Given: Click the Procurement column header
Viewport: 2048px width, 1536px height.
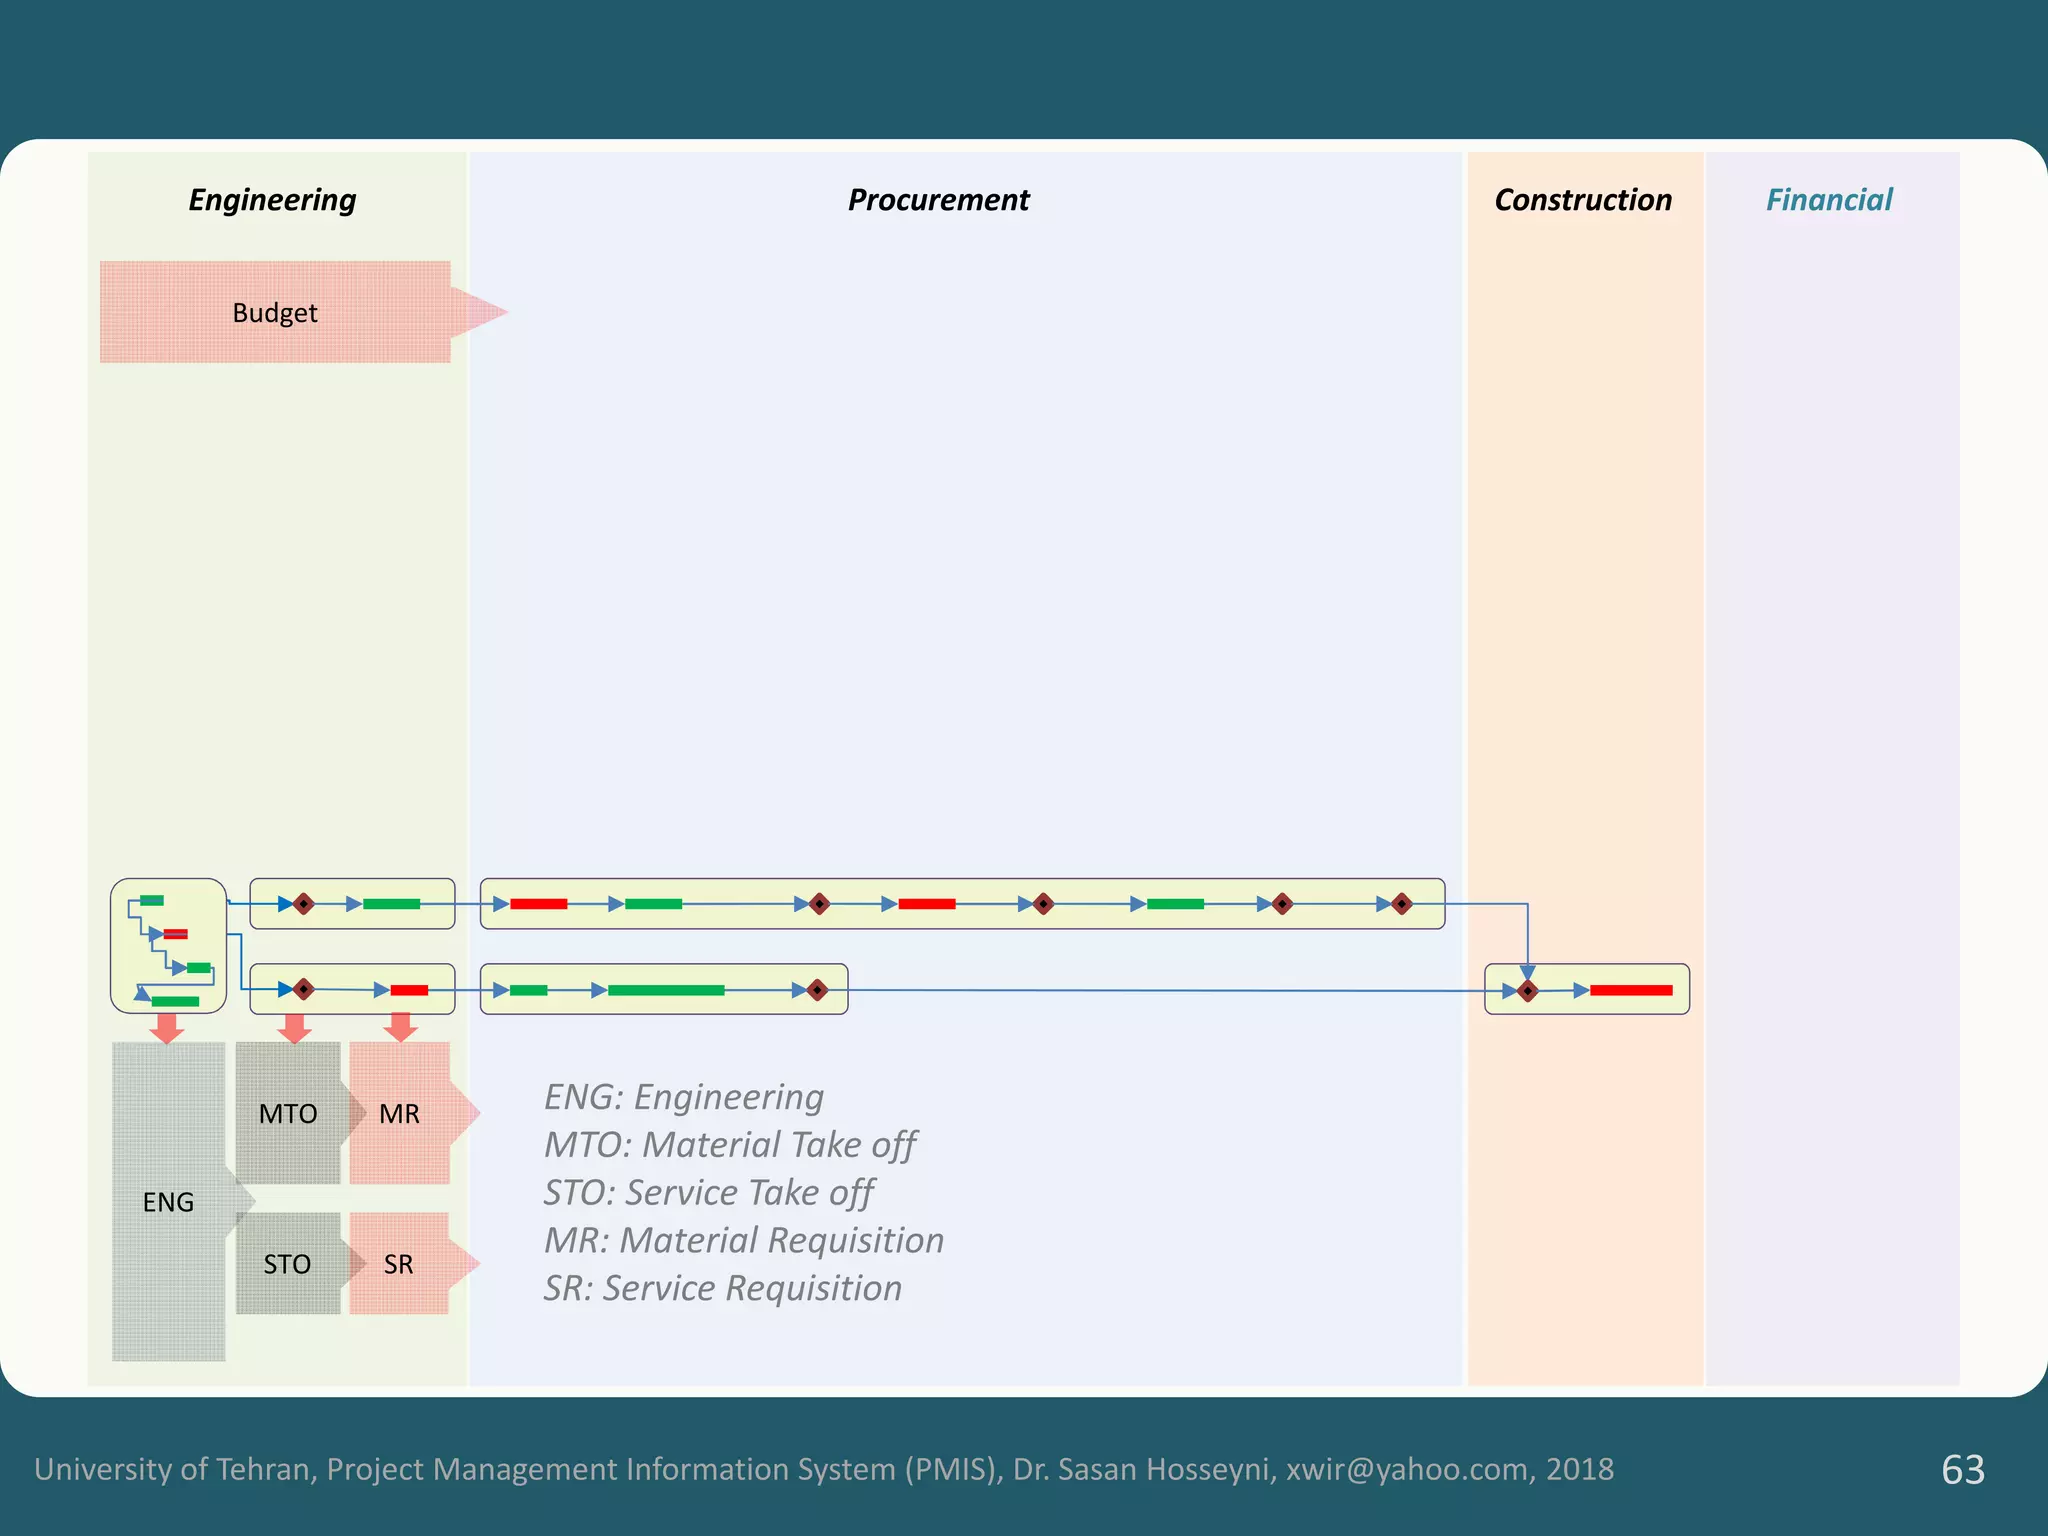Looking at the screenshot, I should click(x=938, y=200).
